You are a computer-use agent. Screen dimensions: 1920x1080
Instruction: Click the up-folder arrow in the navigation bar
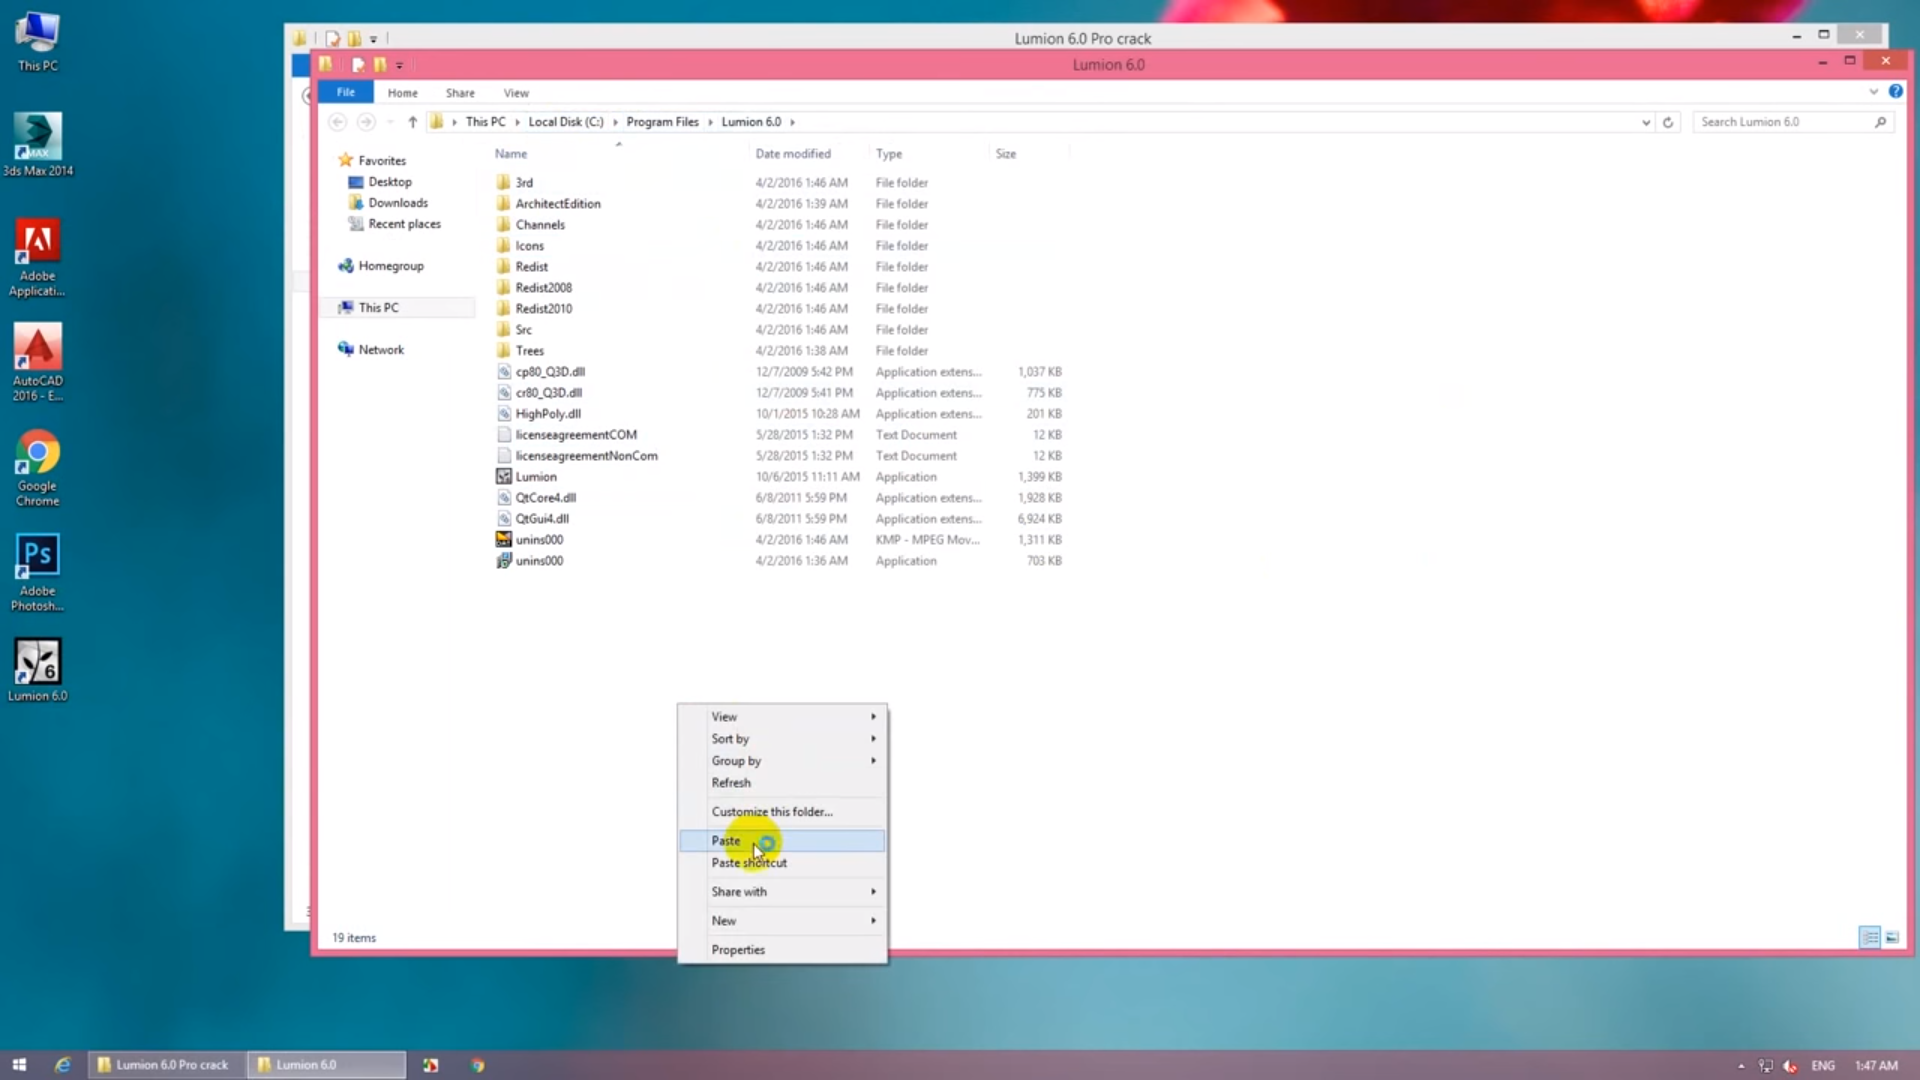click(412, 122)
